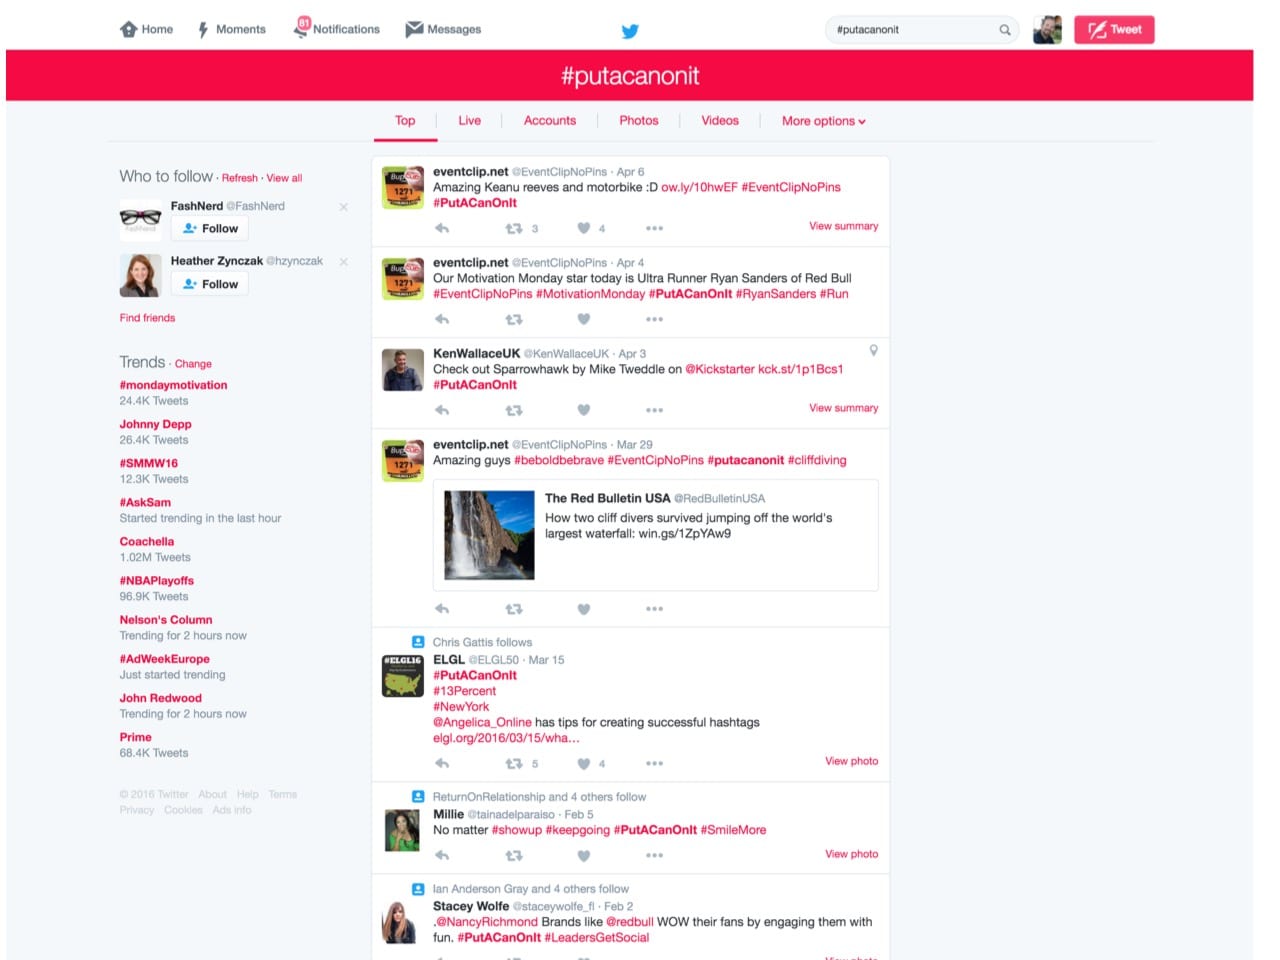This screenshot has height=960, width=1280.
Task: Open more actions on ELGL's #13Percent tweet
Action: tap(654, 763)
